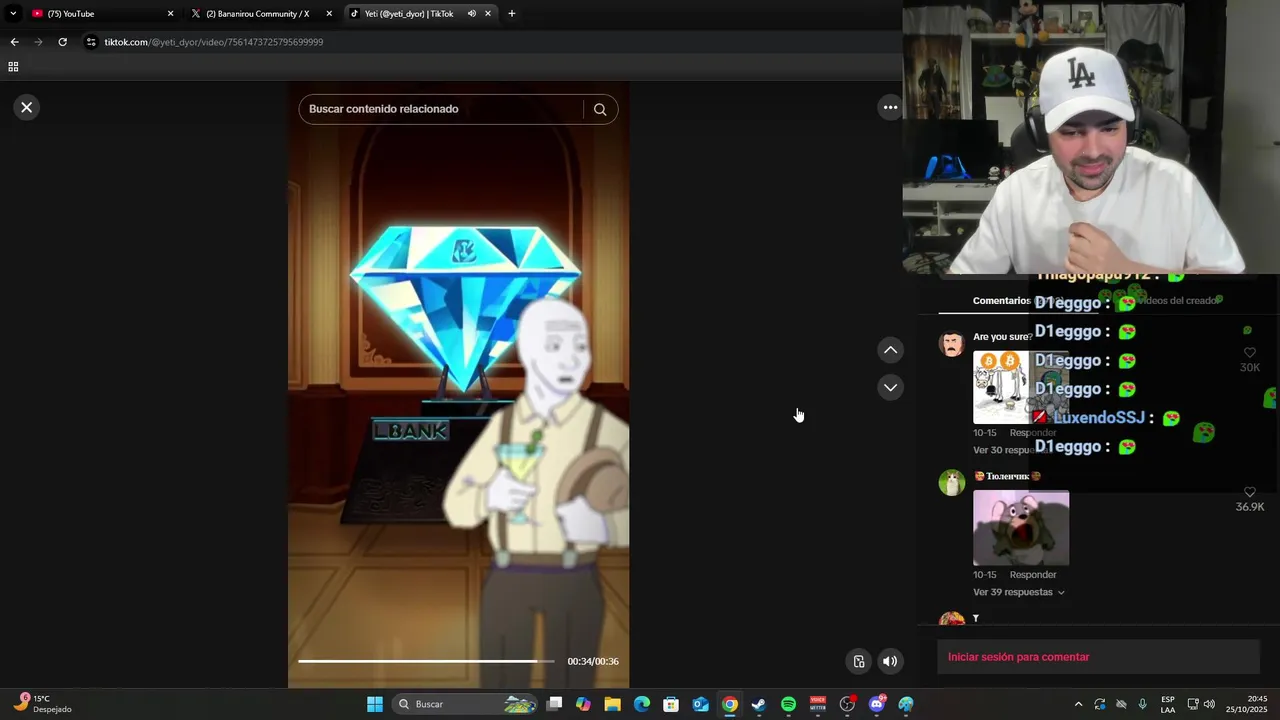Click the search magnifier icon in TikTok
Screen dimensions: 1280x720
(600, 109)
